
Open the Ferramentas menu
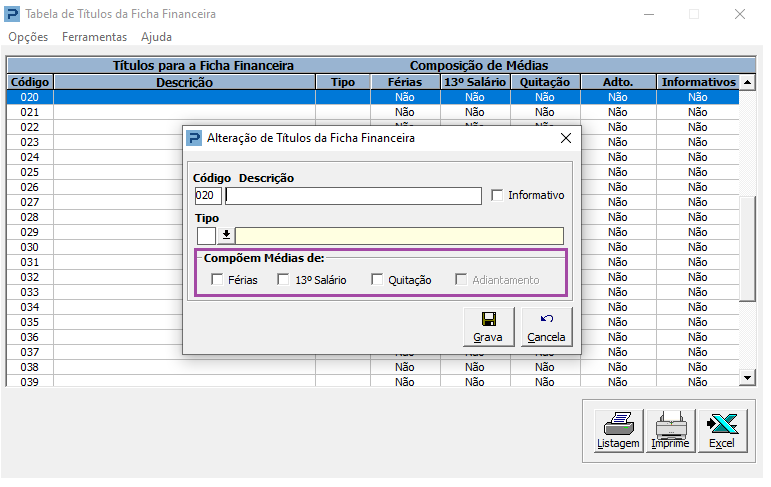[94, 37]
